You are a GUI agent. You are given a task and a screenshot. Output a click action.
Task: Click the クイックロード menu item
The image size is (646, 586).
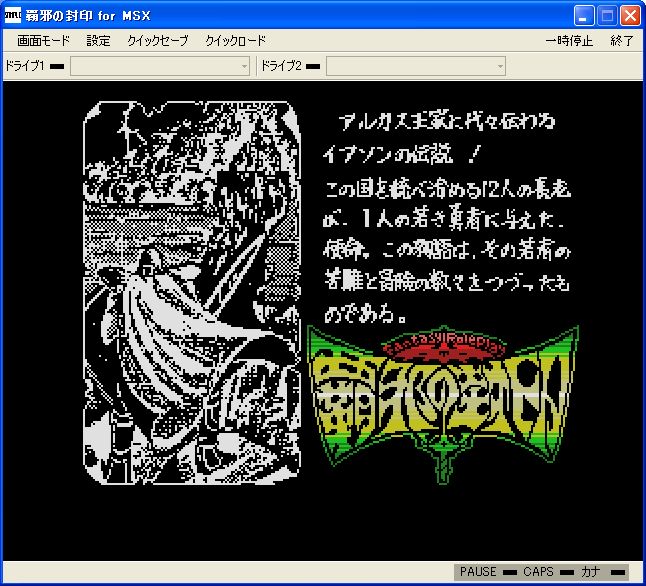(x=236, y=41)
